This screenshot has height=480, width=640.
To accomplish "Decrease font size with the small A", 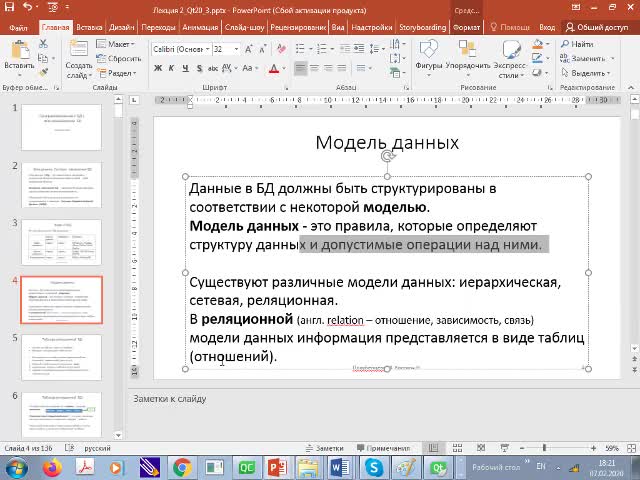I will [262, 49].
